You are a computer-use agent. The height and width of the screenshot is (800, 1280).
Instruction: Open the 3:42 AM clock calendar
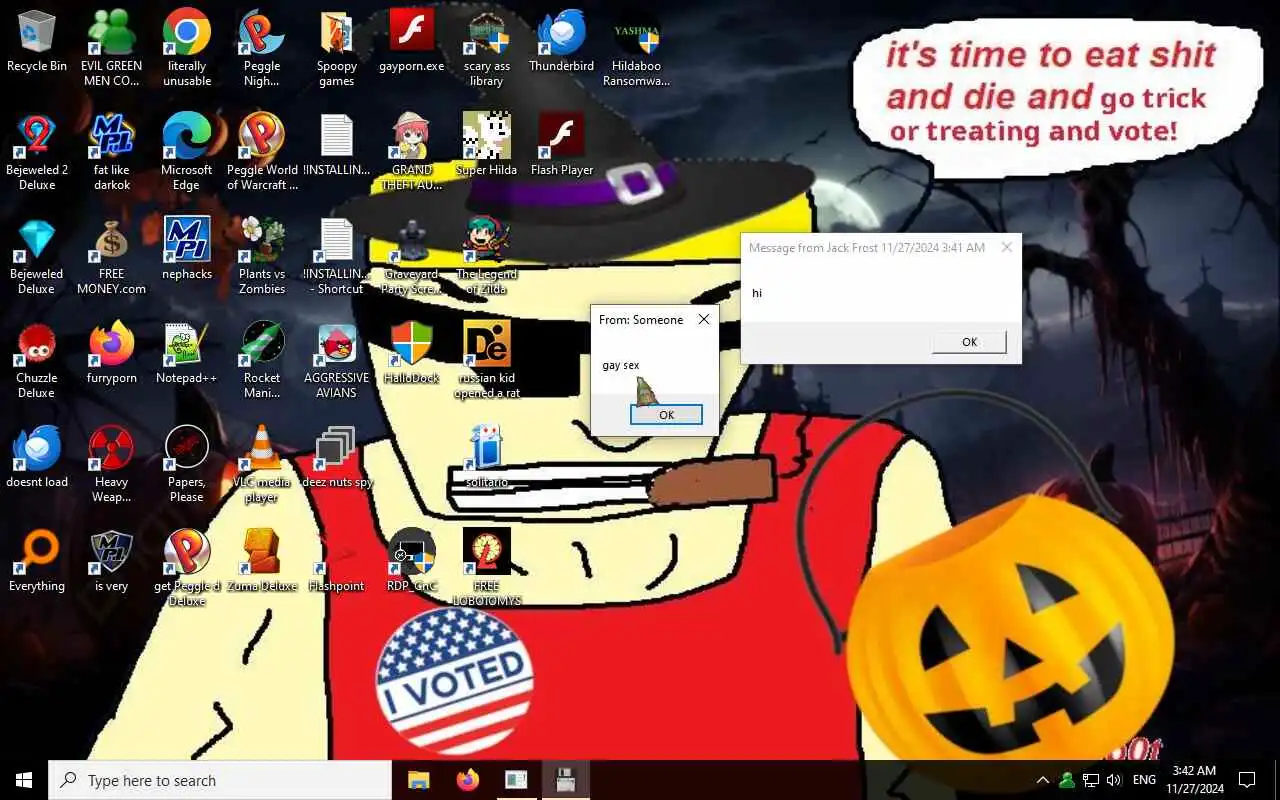[1193, 780]
